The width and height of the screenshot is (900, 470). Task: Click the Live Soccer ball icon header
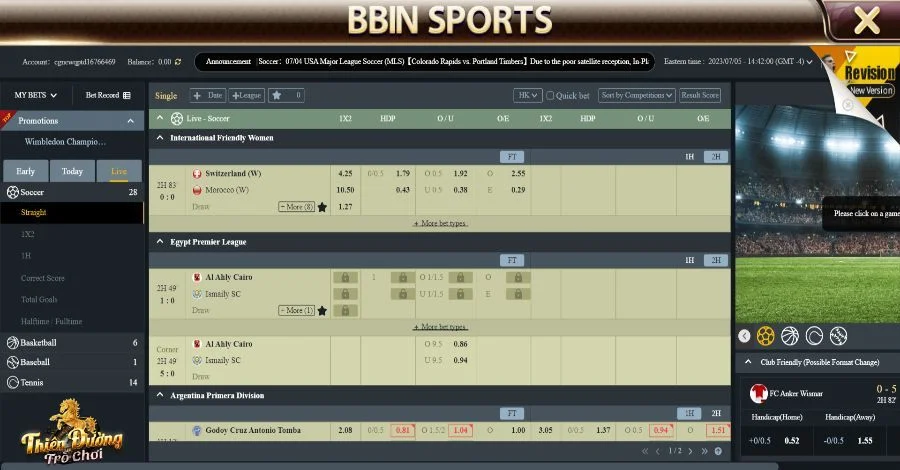[x=177, y=119]
